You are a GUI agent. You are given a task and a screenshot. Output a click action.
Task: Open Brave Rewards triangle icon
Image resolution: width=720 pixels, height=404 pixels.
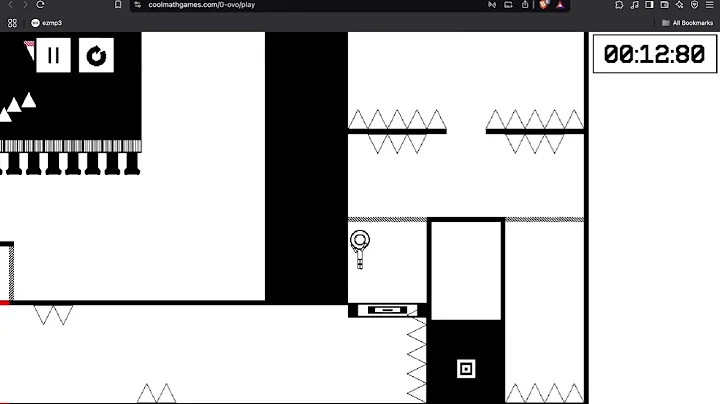point(560,5)
